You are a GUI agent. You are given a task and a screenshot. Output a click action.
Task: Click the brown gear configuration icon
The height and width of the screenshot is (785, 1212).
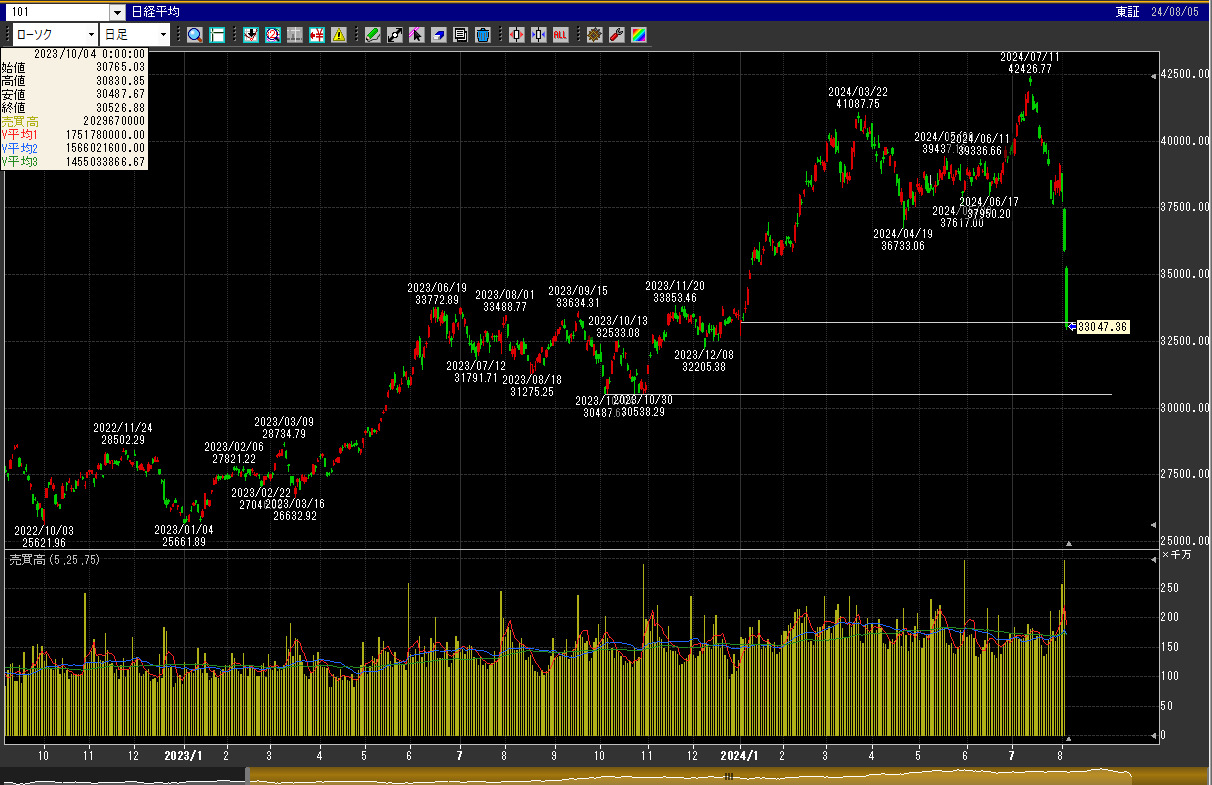pyautogui.click(x=594, y=35)
